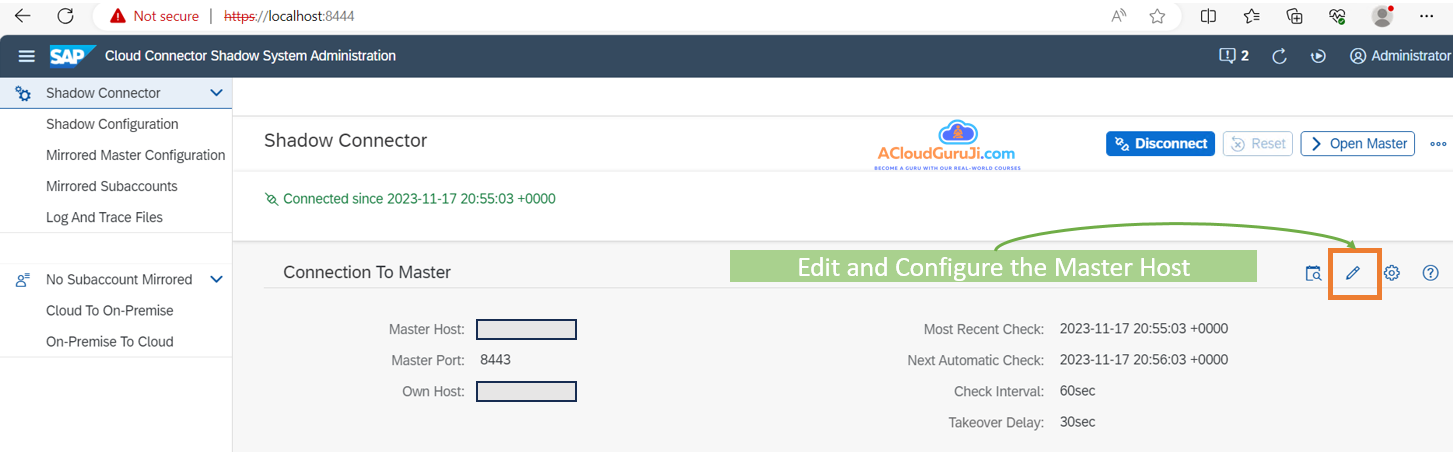This screenshot has height=452, width=1453.
Task: Click the circular play icon in the SAP header
Action: (1318, 56)
